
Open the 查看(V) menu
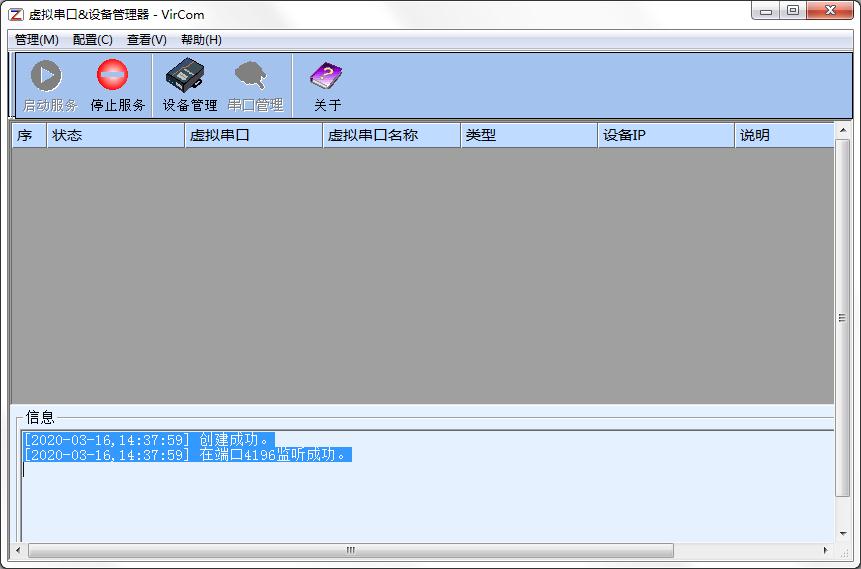point(147,40)
